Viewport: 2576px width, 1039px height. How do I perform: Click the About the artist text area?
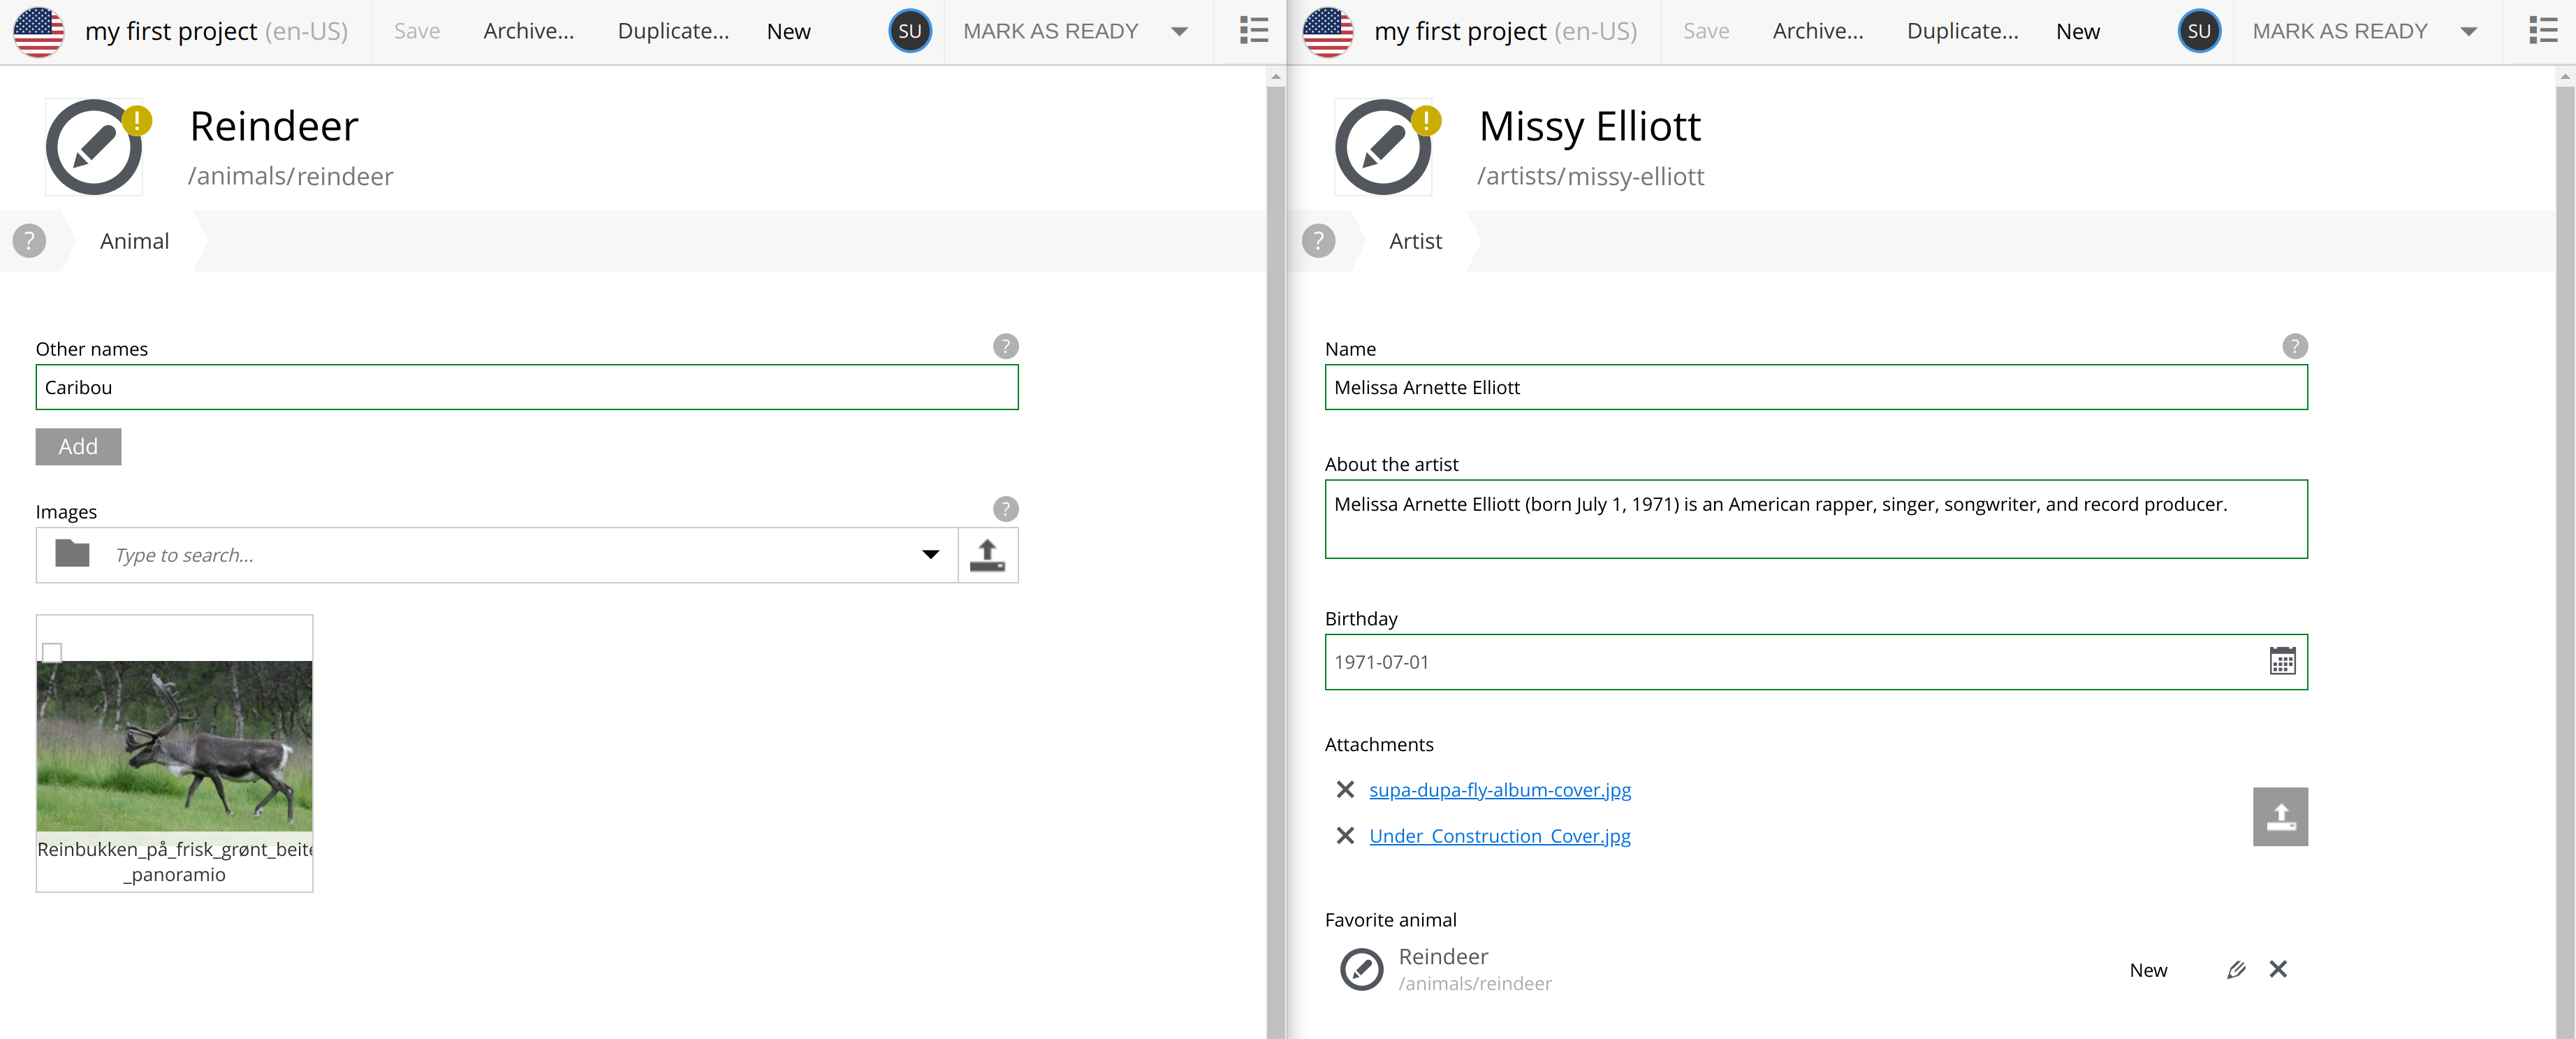(x=1816, y=519)
